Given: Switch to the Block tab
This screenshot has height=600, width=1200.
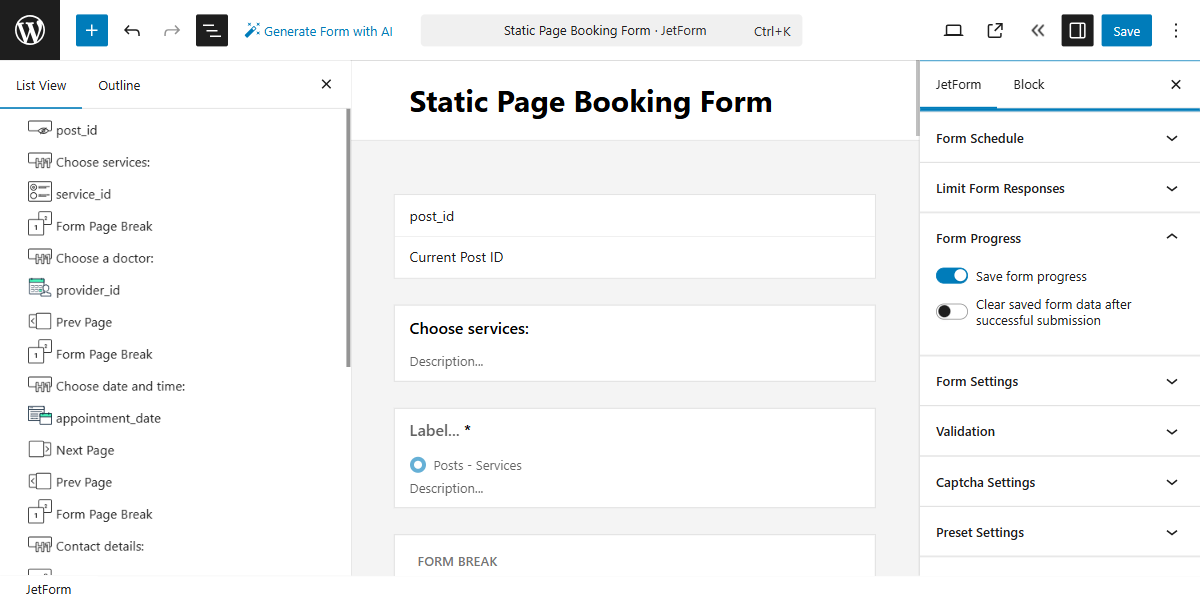Looking at the screenshot, I should pos(1028,84).
